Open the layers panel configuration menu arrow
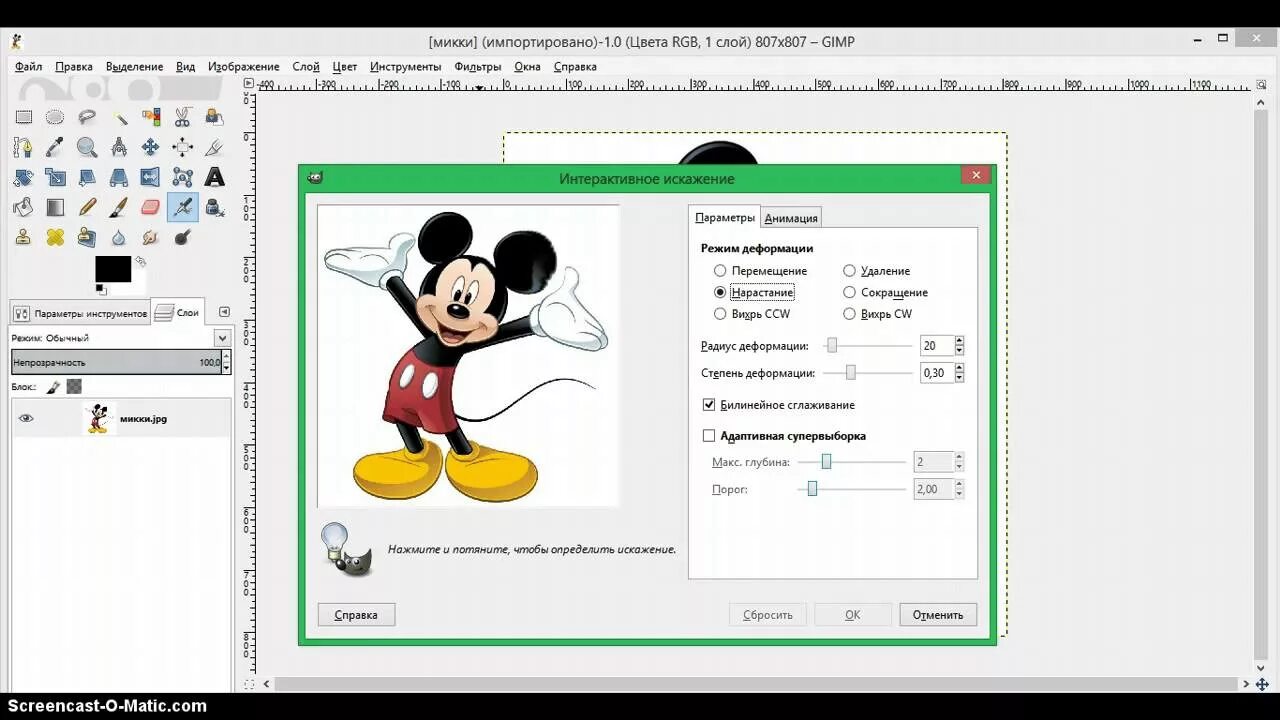Screen dimensions: 1280x720 click(224, 312)
